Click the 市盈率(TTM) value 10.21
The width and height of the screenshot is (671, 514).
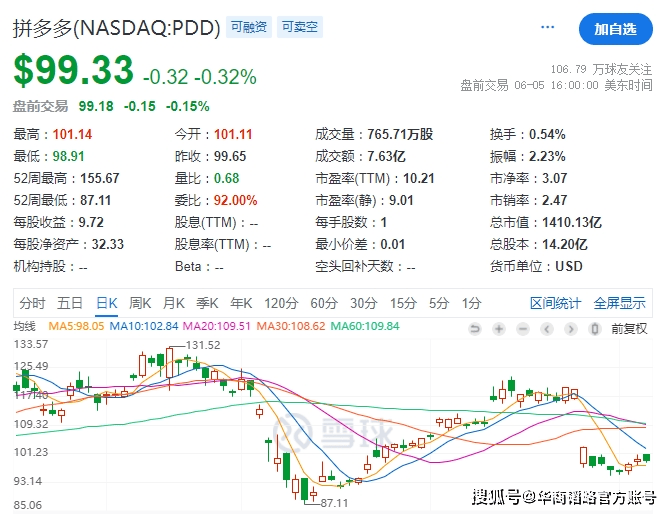coord(419,178)
